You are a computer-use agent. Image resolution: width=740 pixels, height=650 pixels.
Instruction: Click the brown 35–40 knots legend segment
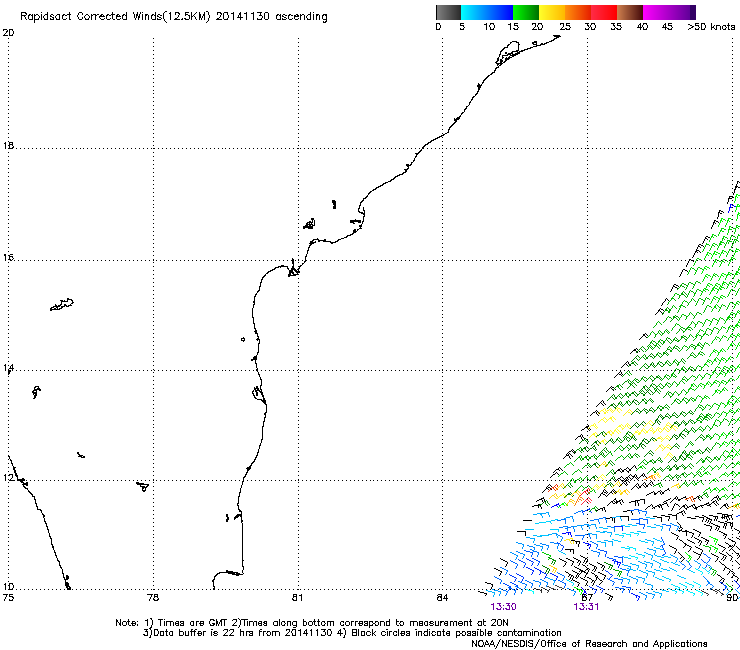[x=630, y=12]
